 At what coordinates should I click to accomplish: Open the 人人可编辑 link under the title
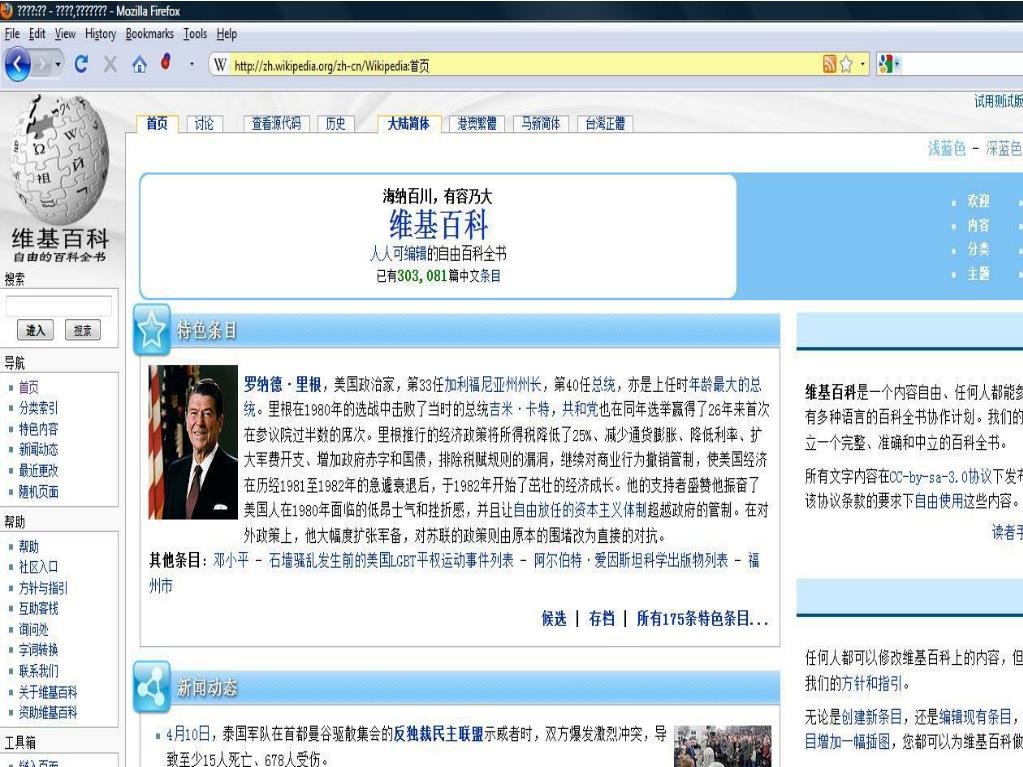pos(398,253)
